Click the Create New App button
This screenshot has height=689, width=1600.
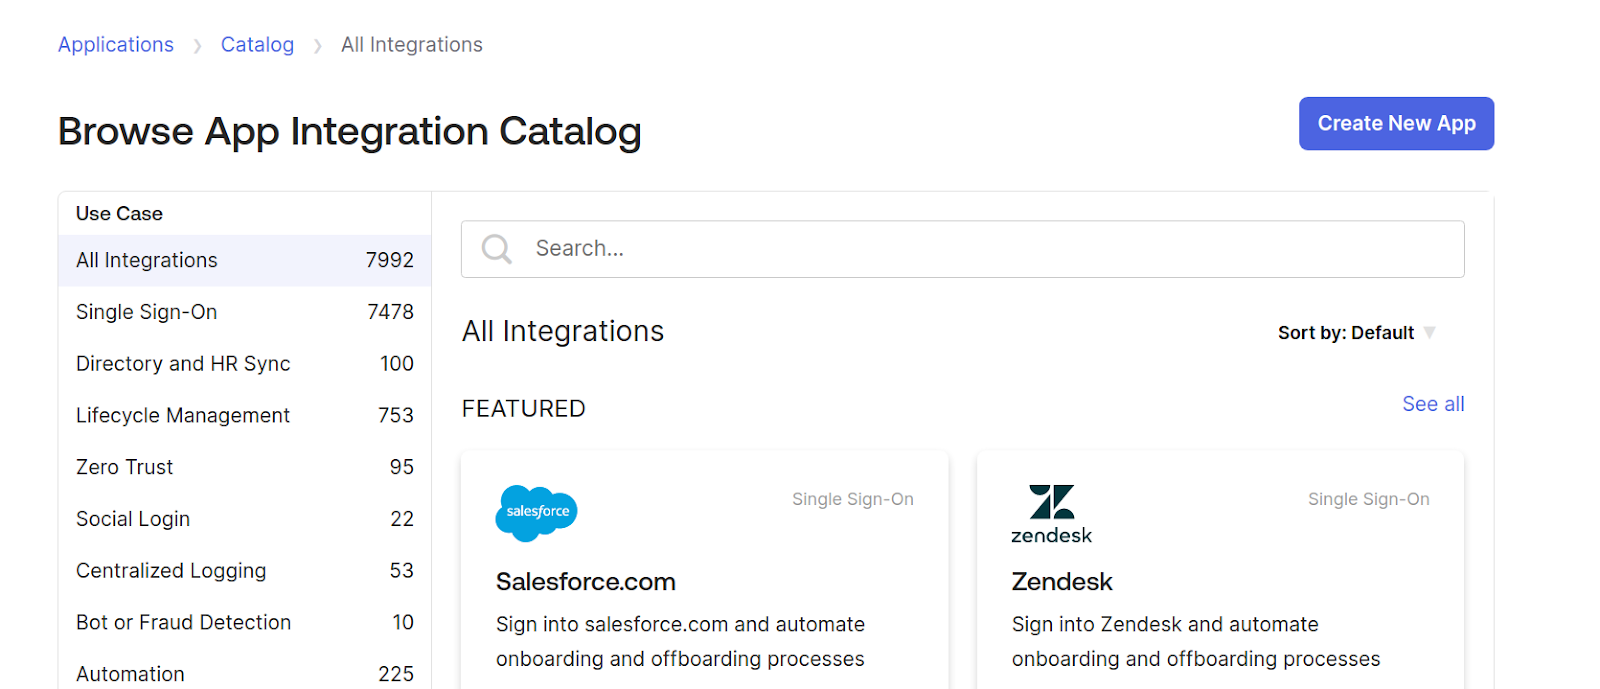coord(1395,124)
